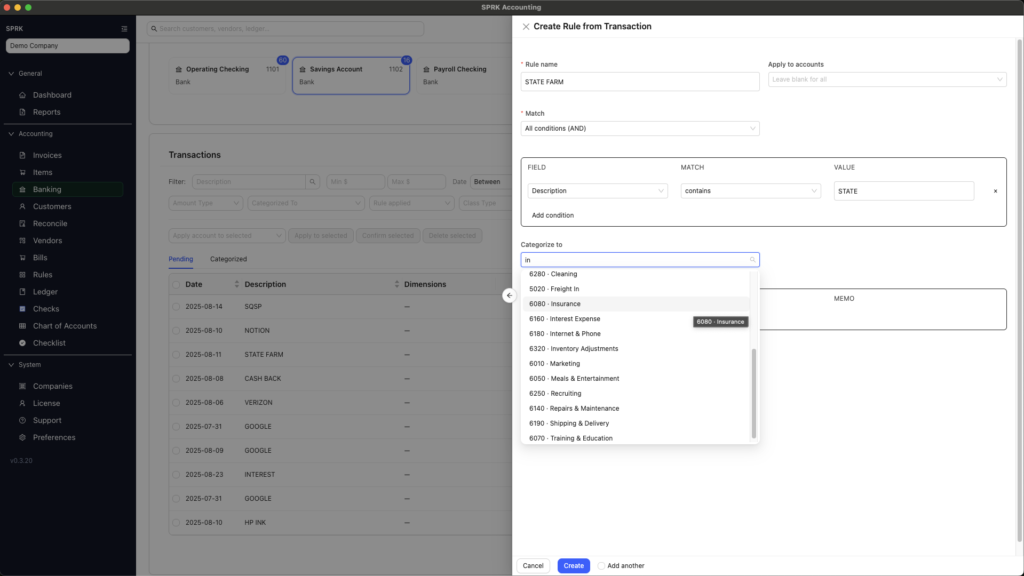This screenshot has width=1024, height=576.
Task: Tick the CASH BACK transaction checkbox
Action: [176, 379]
